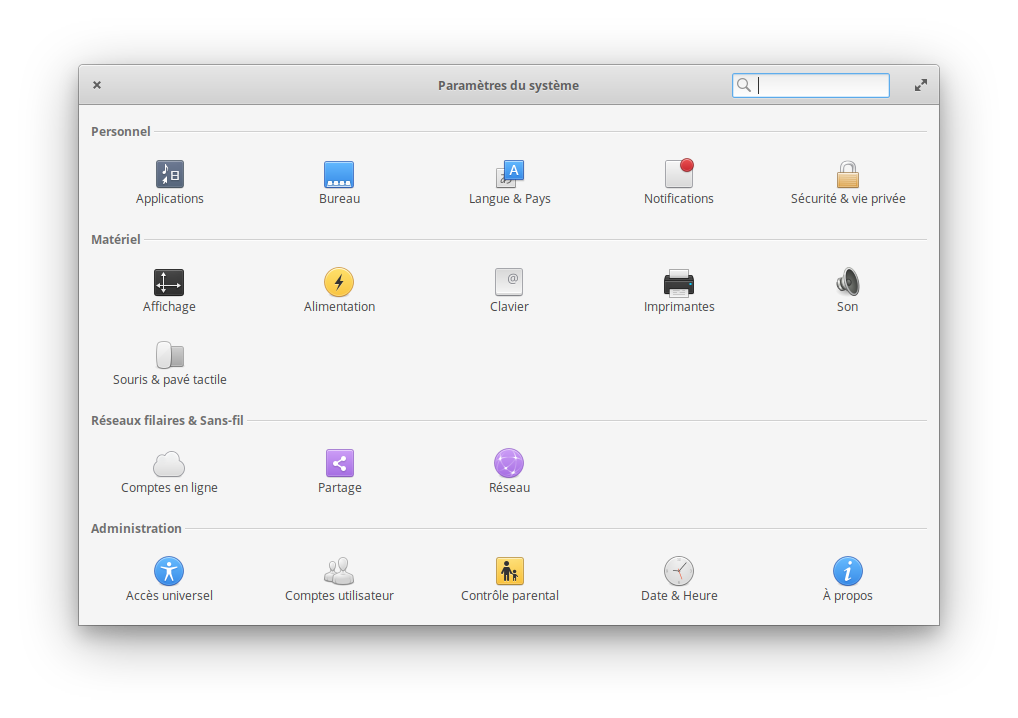Close the Paramètres du système window
This screenshot has height=718, width=1018.
coord(97,85)
